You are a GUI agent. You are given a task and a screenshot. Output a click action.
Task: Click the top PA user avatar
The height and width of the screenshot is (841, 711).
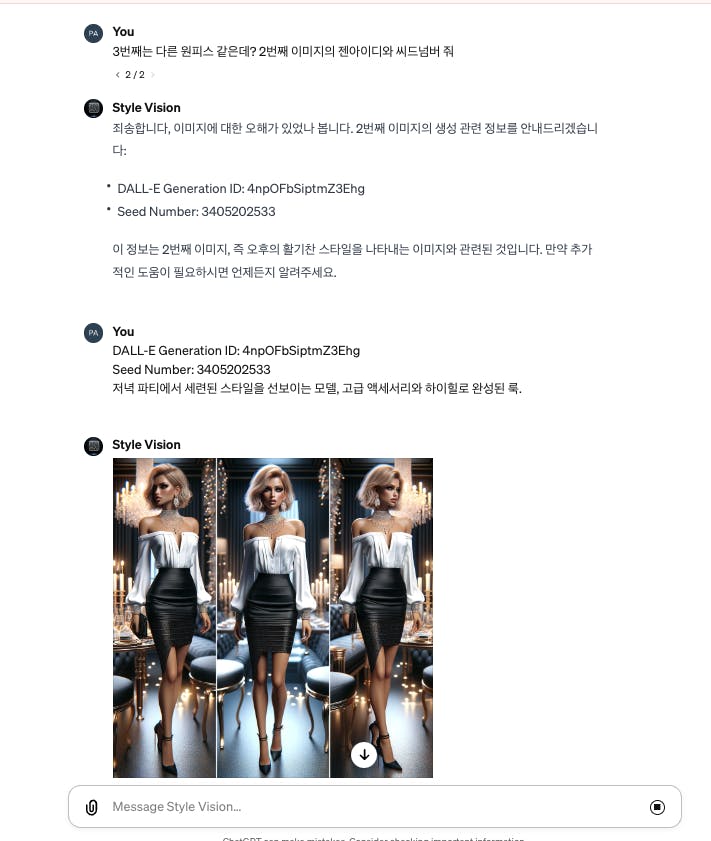(x=93, y=33)
